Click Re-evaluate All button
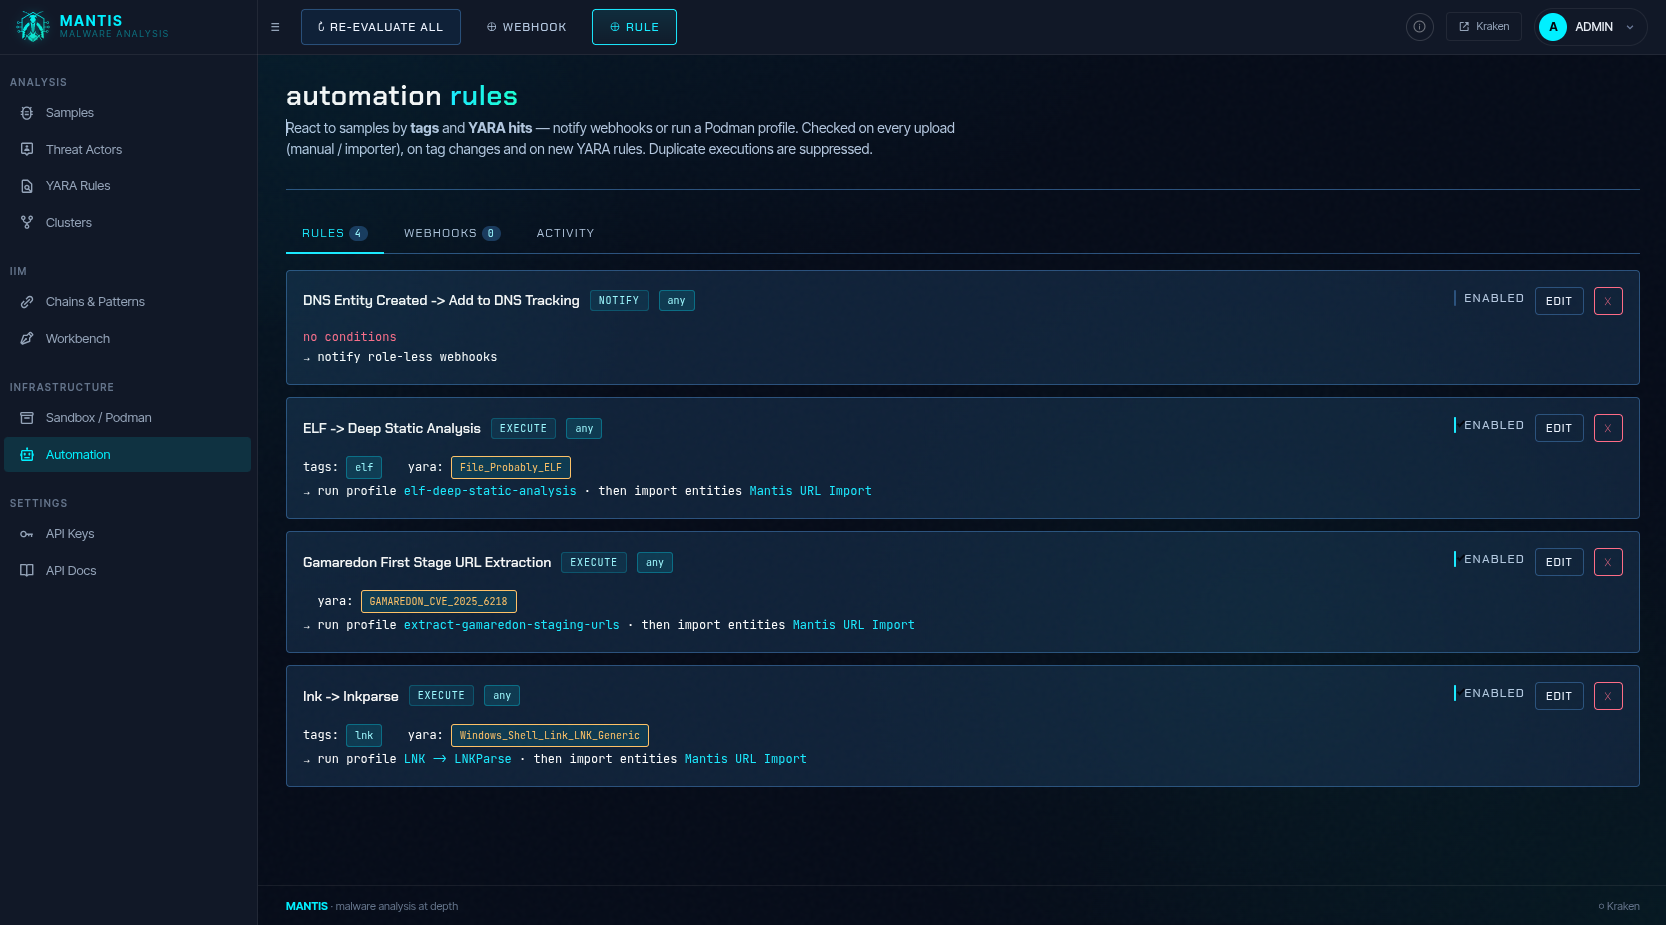The width and height of the screenshot is (1666, 925). tap(381, 27)
